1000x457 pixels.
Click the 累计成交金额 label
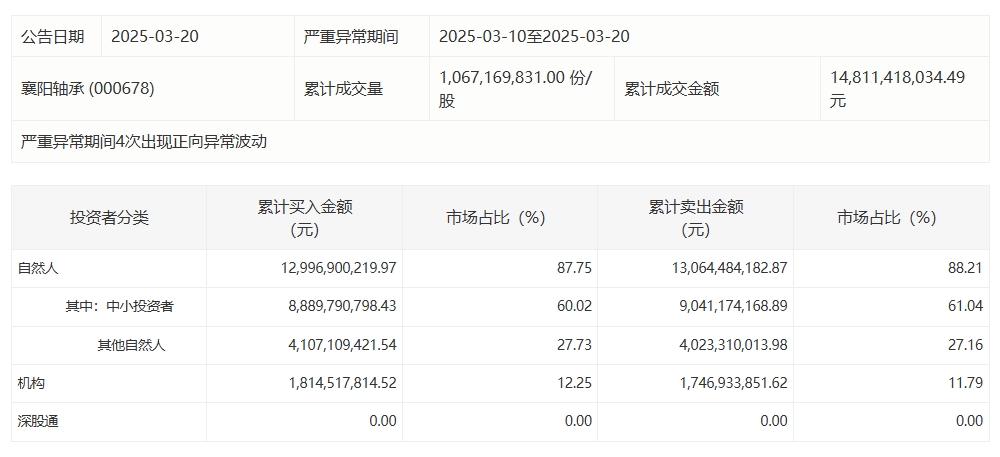click(671, 88)
